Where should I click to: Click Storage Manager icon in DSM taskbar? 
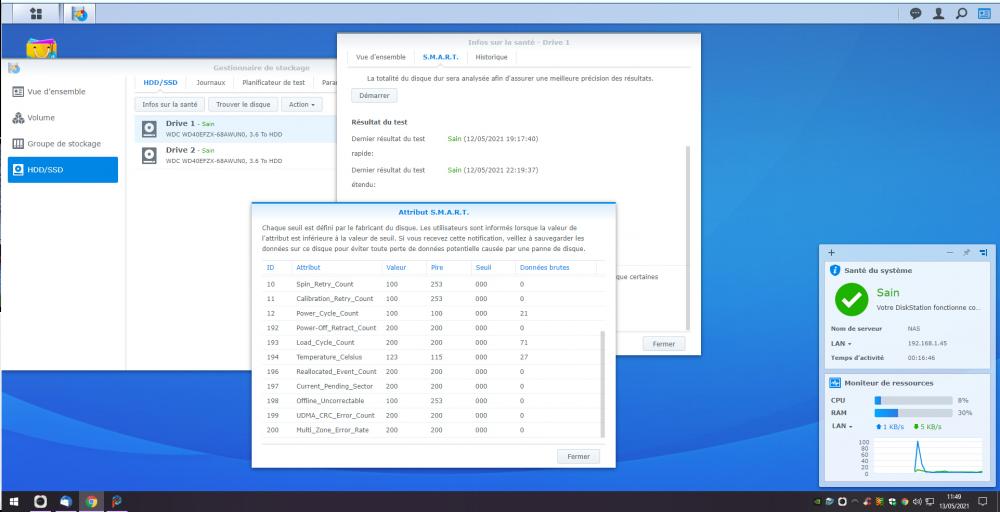(80, 13)
